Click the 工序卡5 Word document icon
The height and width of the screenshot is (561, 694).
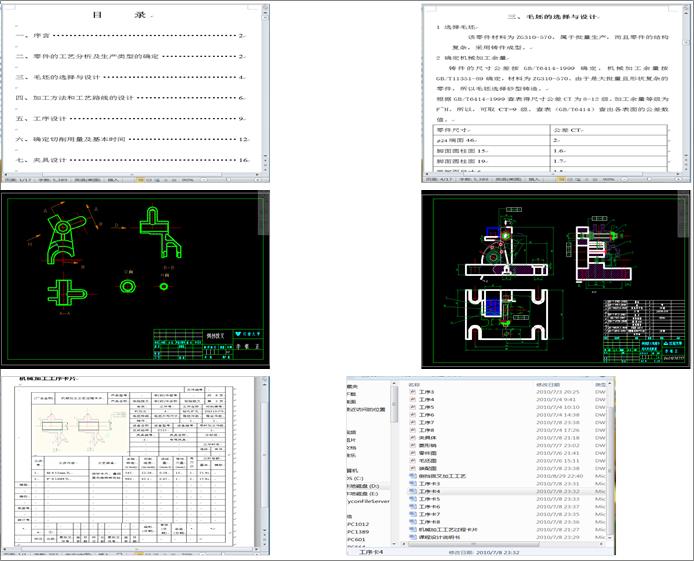pyautogui.click(x=413, y=499)
